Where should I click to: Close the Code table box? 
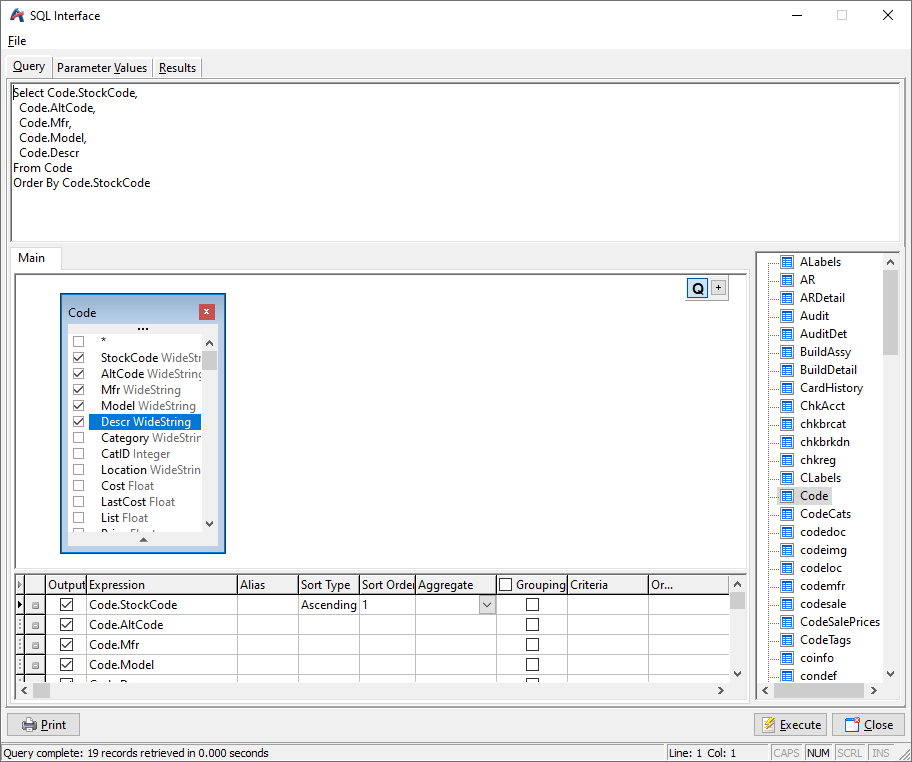point(207,312)
